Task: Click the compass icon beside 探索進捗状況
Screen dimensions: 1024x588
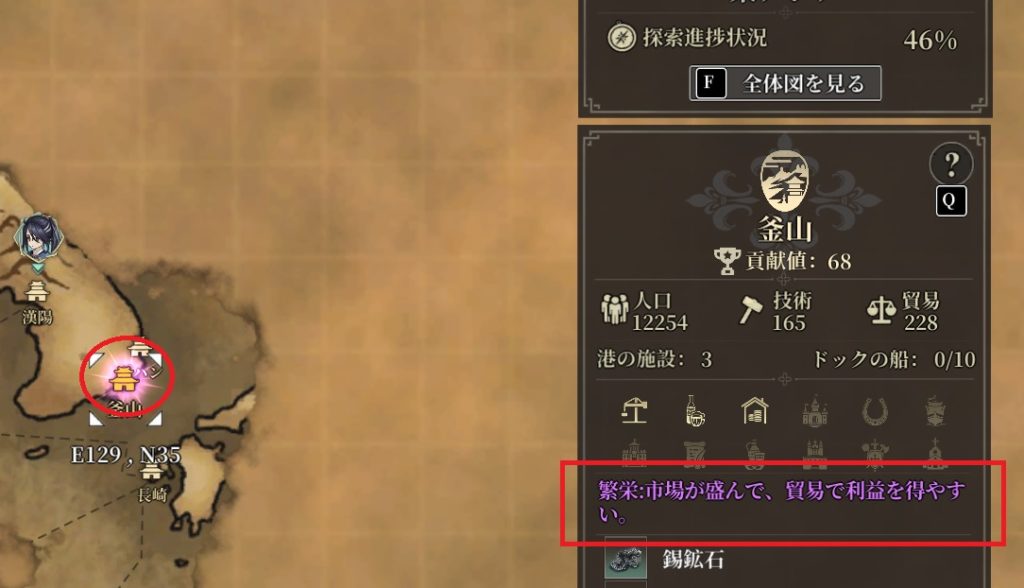Action: (x=621, y=38)
